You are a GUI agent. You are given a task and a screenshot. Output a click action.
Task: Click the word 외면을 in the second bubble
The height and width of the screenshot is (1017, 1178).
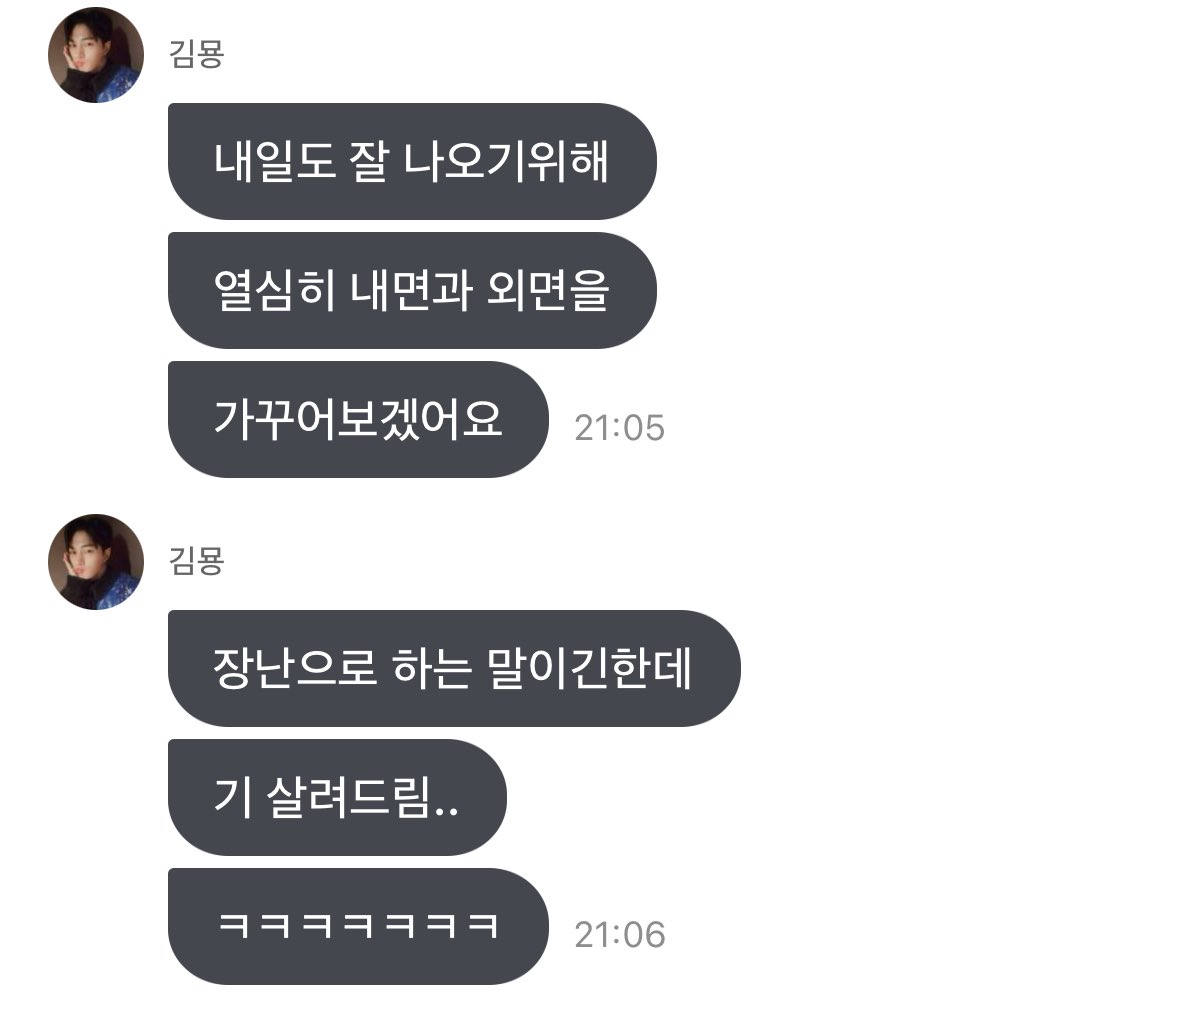548,291
